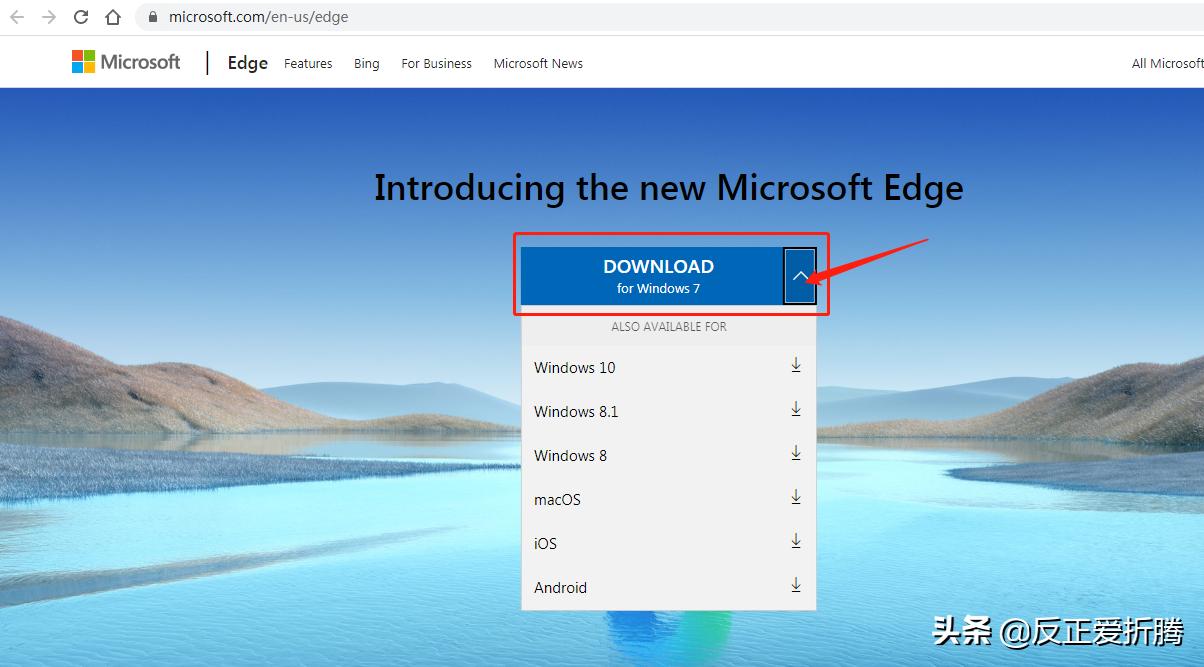1204x667 pixels.
Task: Click the browser refresh icon
Action: tap(80, 17)
